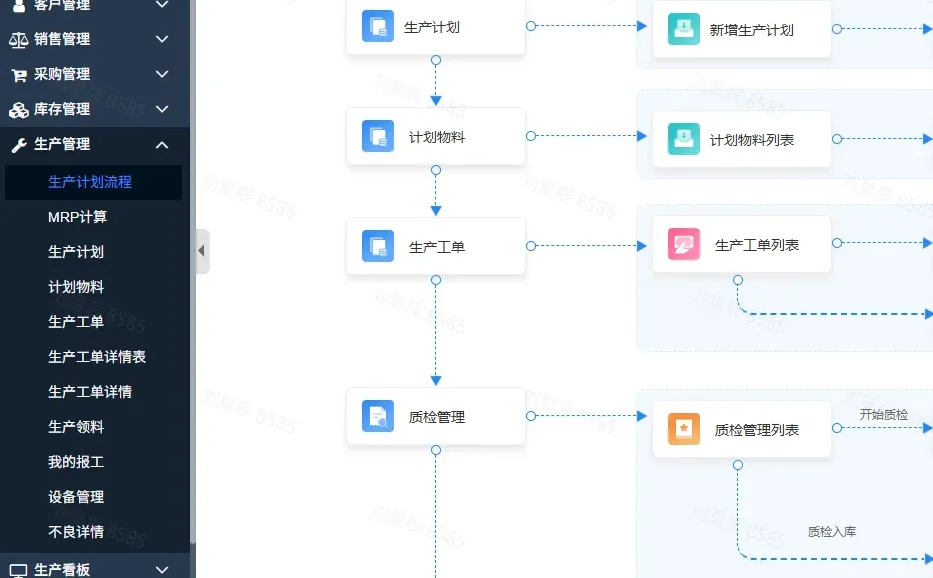Image resolution: width=933 pixels, height=578 pixels.
Task: Expand the 生产看板 section chevron
Action: [x=163, y=570]
